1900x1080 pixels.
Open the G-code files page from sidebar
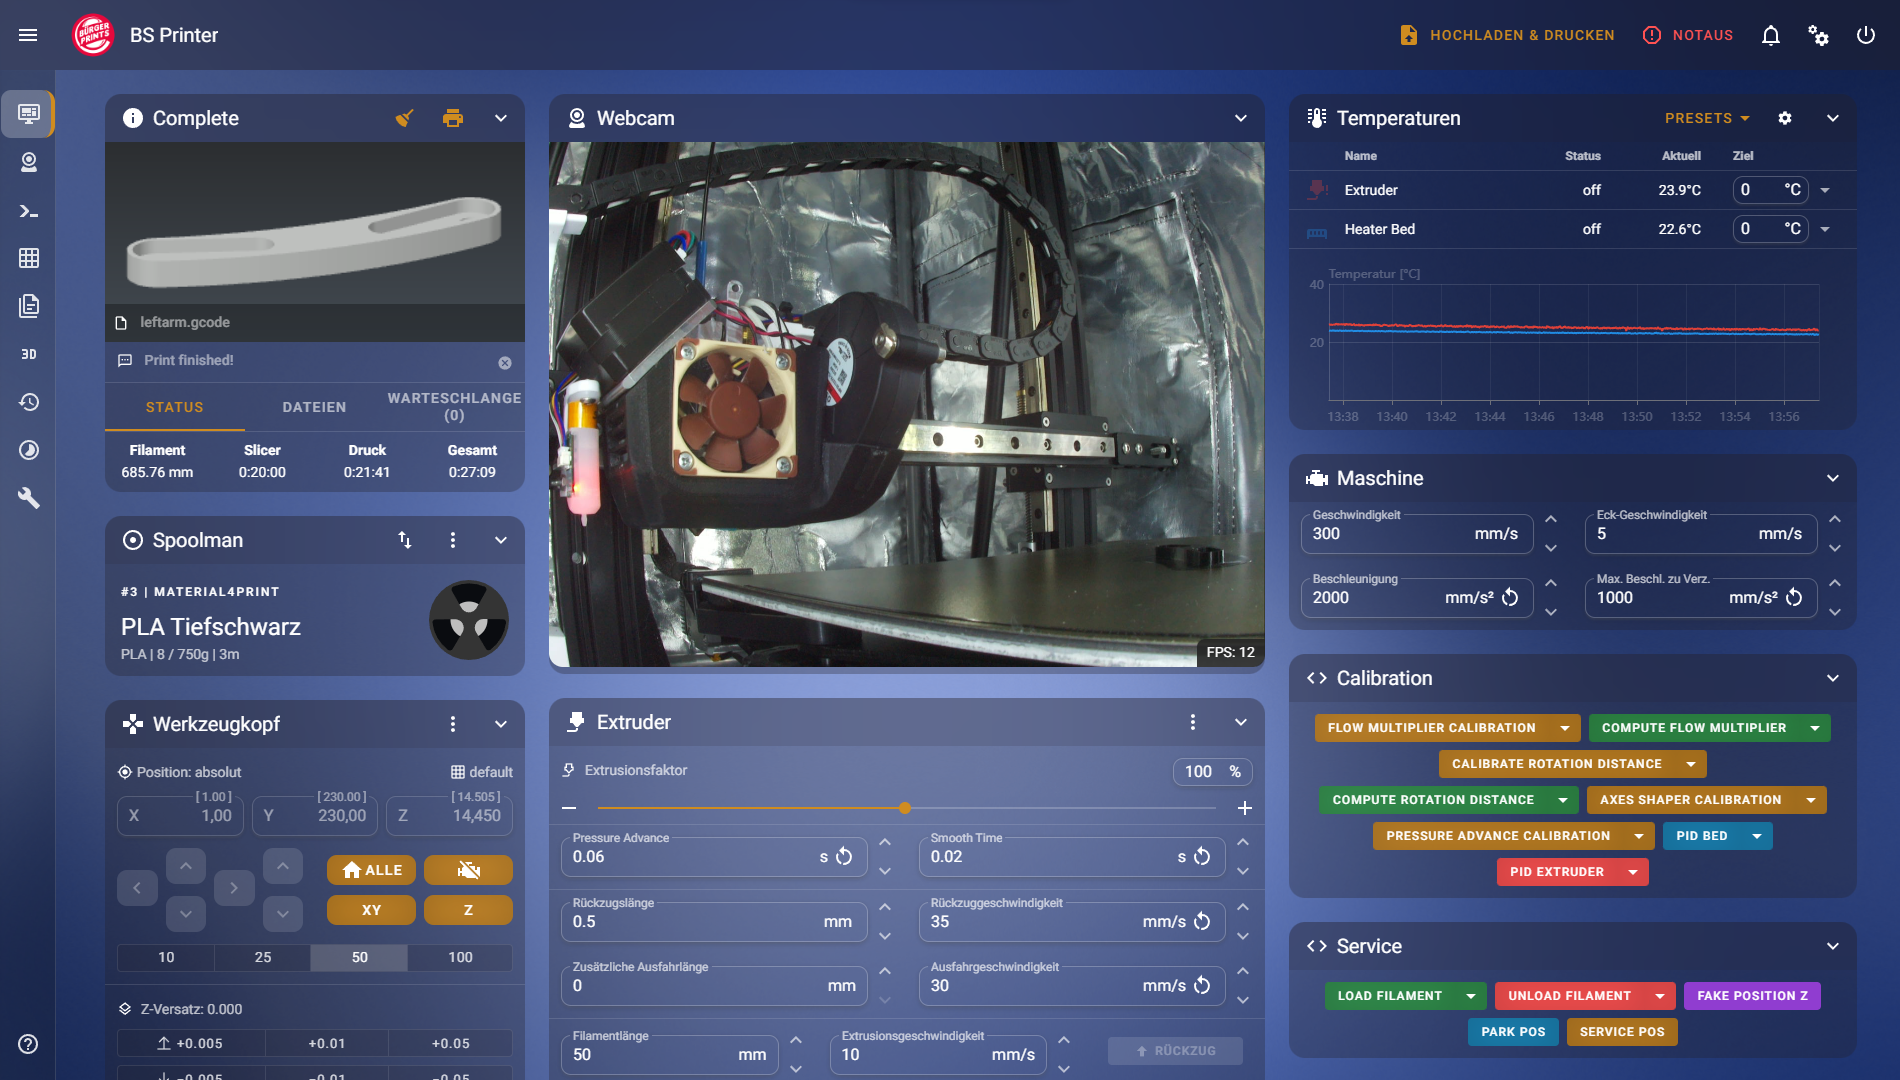tap(28, 306)
